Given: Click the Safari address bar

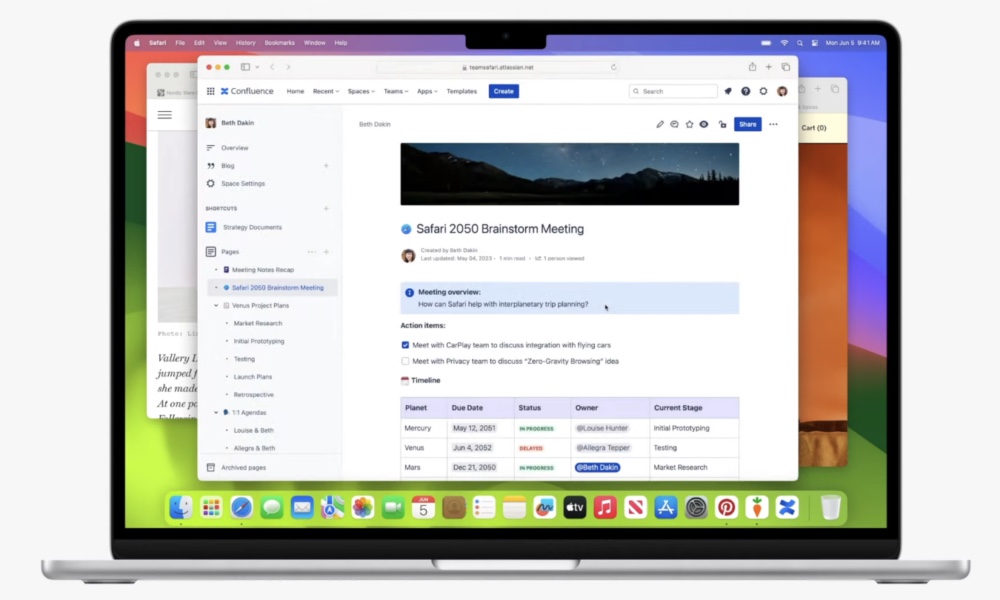Looking at the screenshot, I should point(497,67).
